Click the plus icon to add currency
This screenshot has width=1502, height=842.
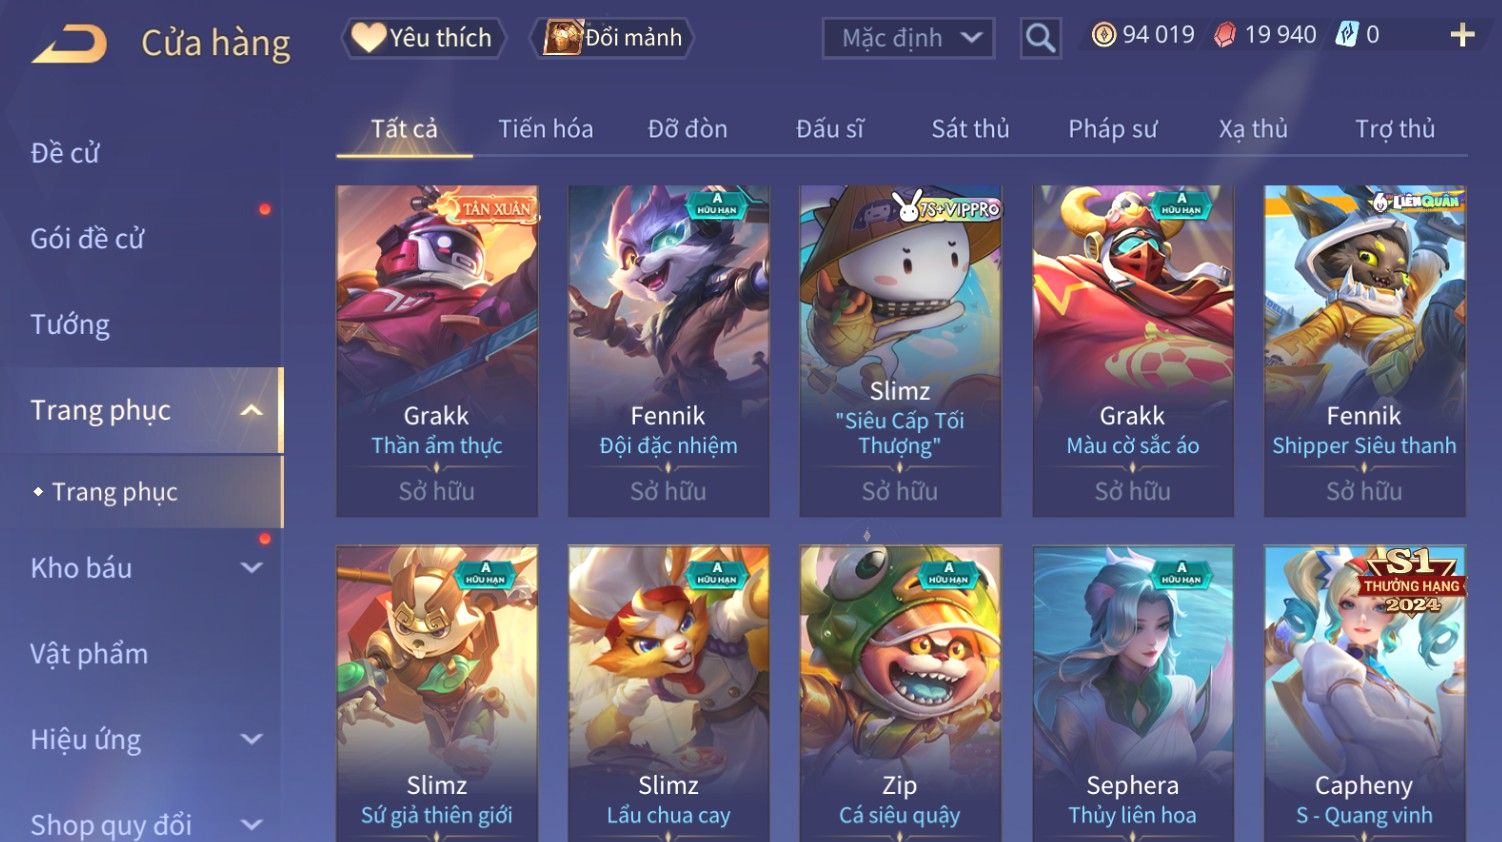pyautogui.click(x=1462, y=35)
